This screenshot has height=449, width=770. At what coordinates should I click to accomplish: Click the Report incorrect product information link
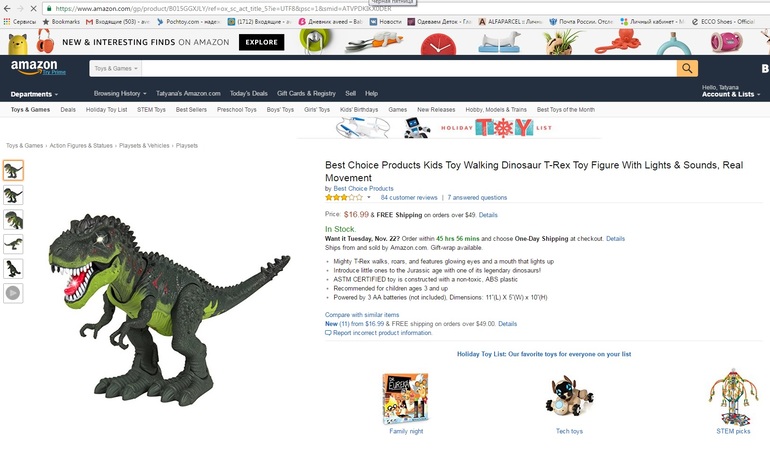coord(378,333)
